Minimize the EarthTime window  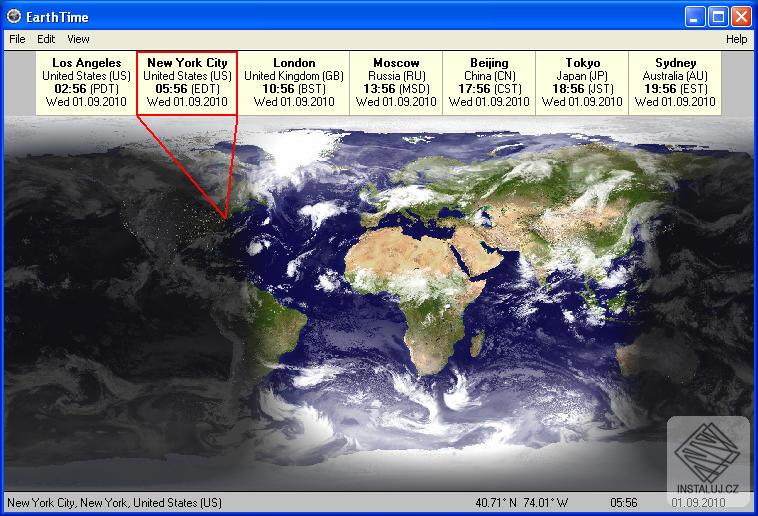tap(695, 17)
